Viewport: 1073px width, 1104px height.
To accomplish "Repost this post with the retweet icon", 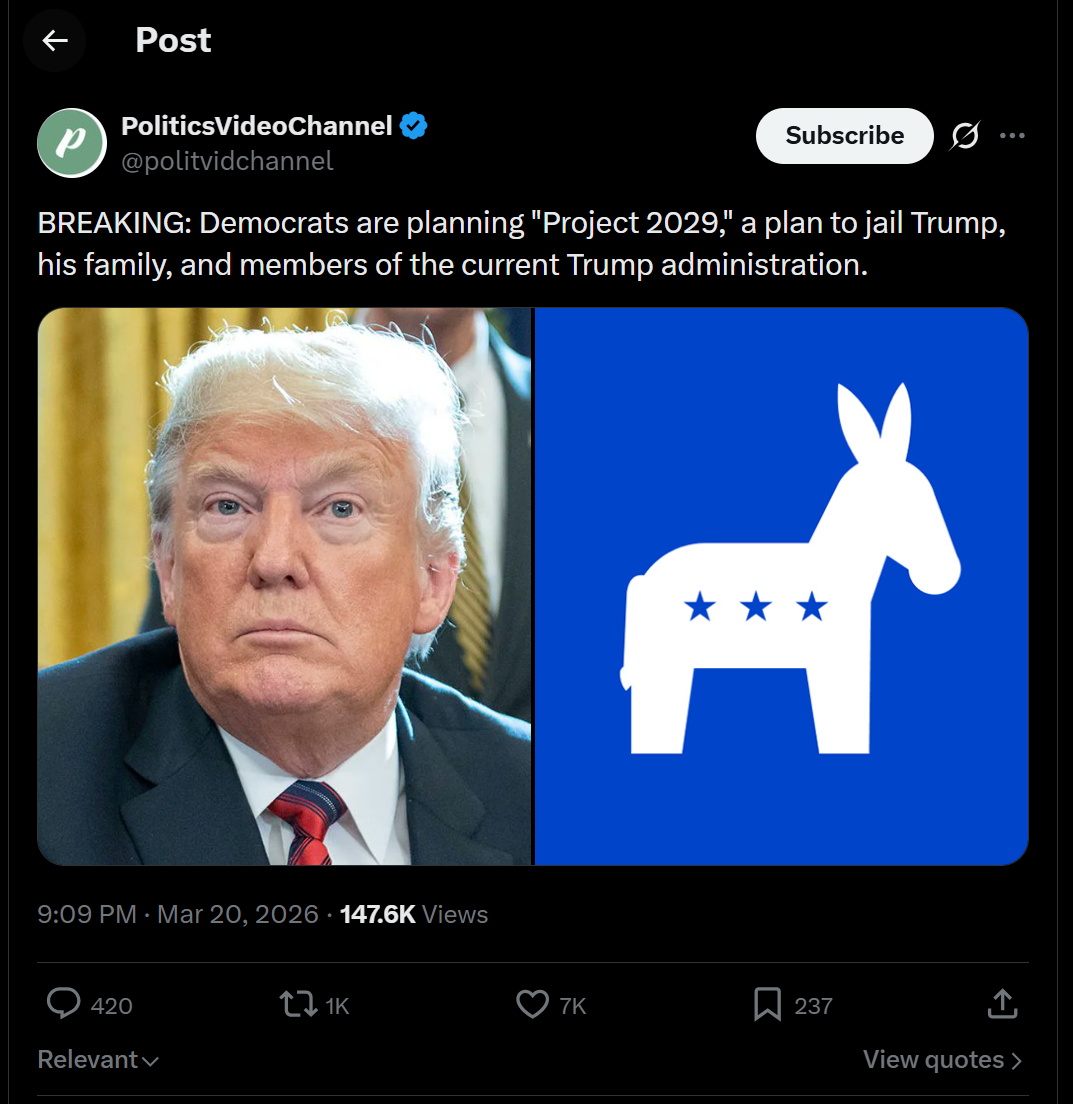I will [297, 1004].
